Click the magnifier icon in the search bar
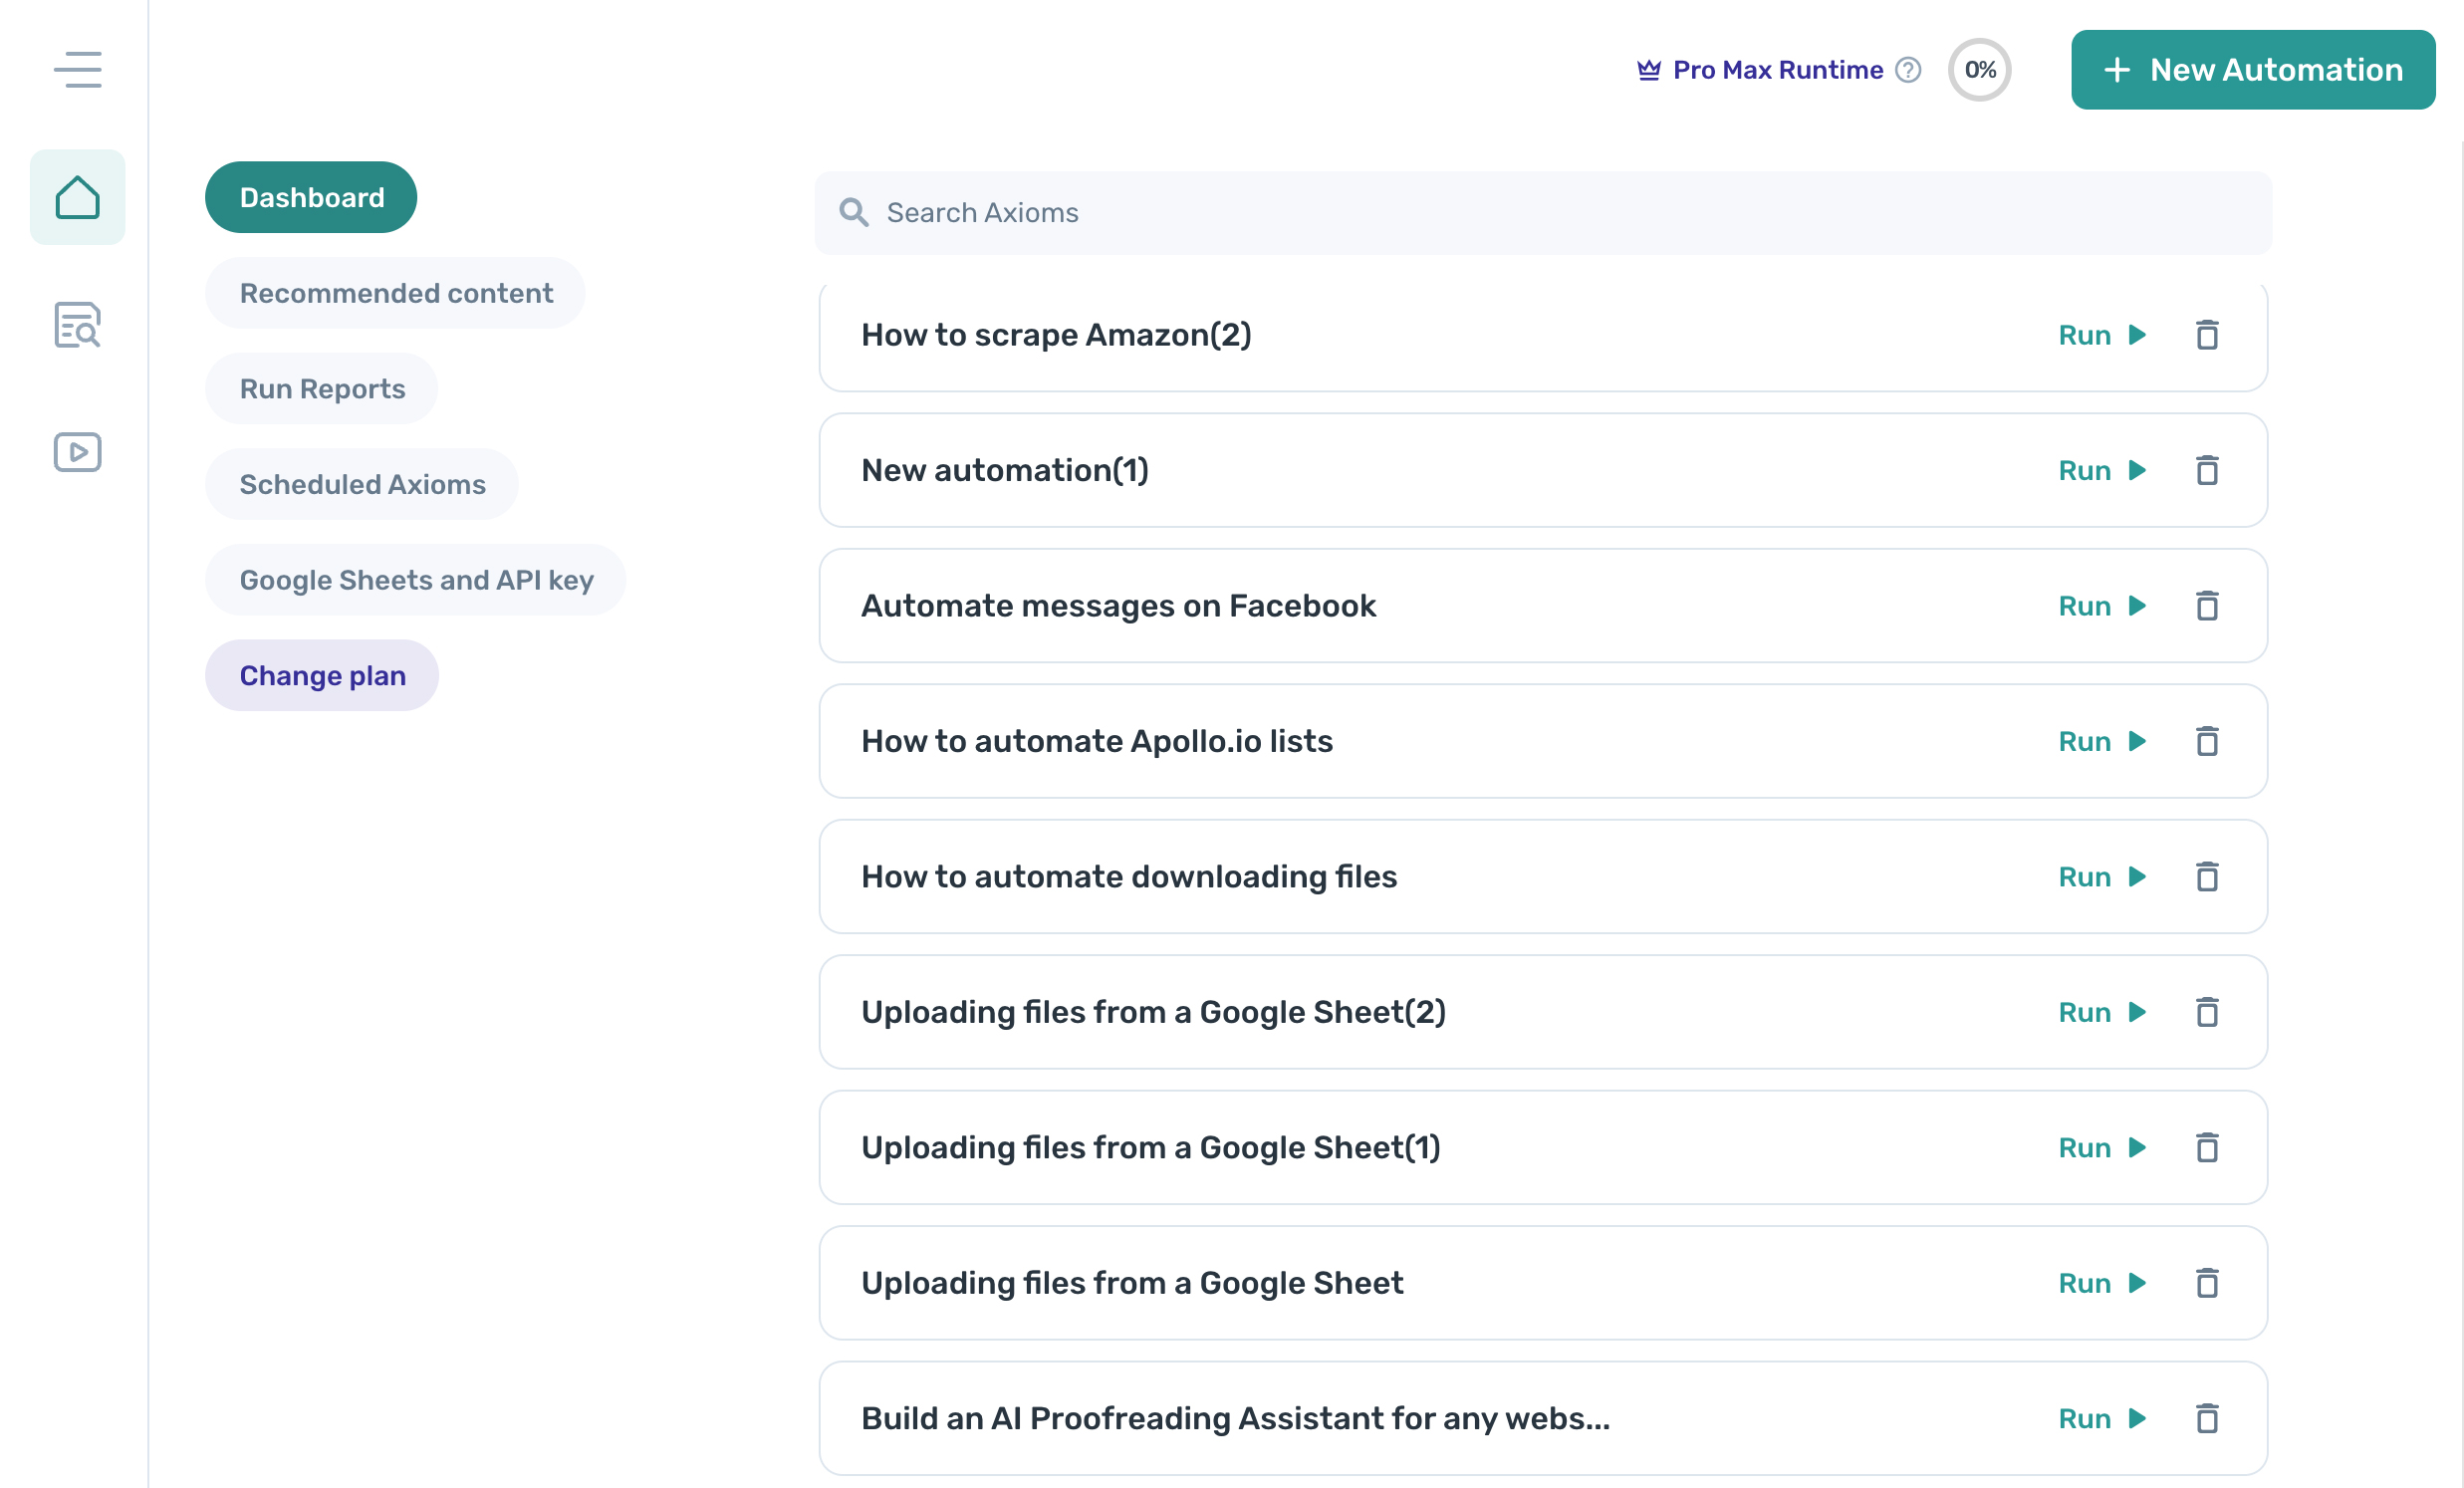 point(855,212)
